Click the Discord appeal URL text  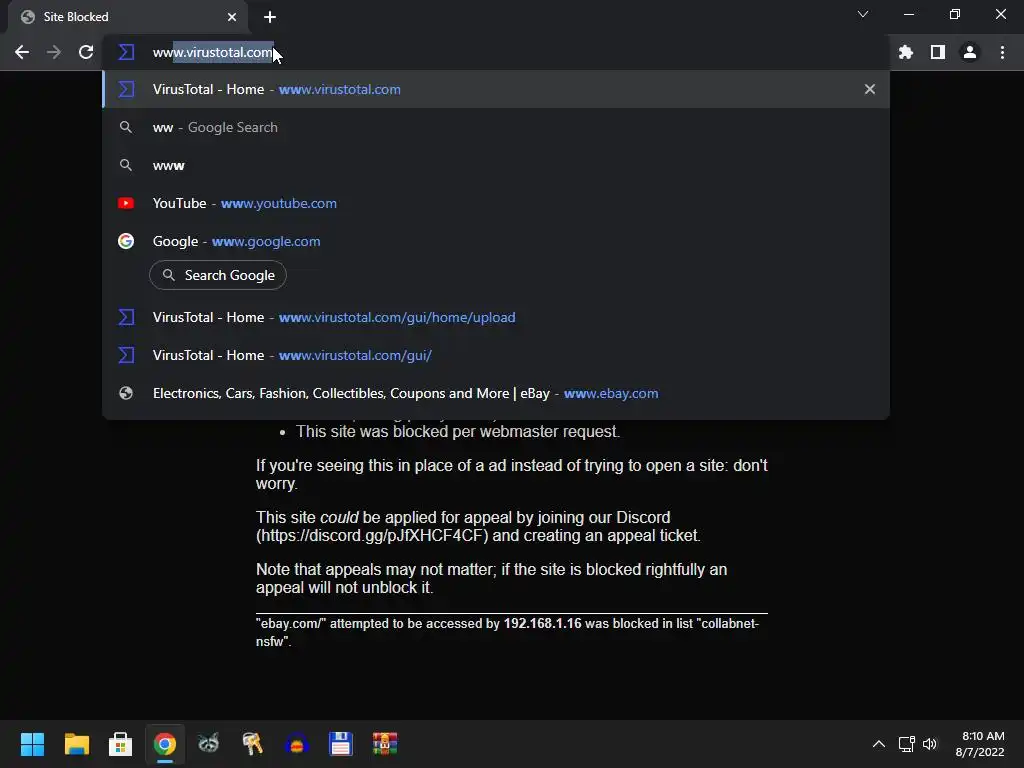point(372,536)
